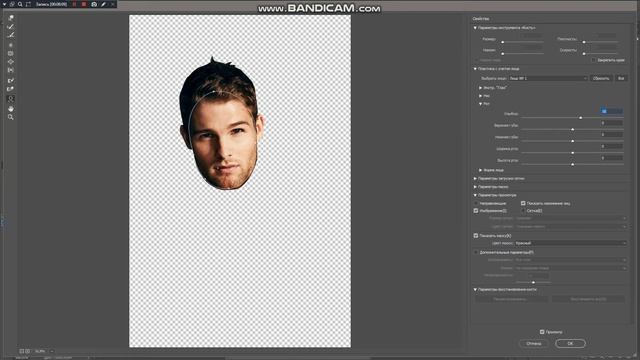
Task: Activate the Bandicam pencil drawing icon
Action: point(104,4)
